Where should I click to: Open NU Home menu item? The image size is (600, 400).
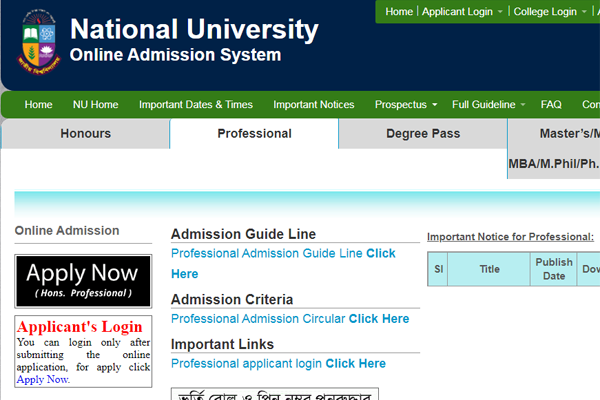click(96, 104)
